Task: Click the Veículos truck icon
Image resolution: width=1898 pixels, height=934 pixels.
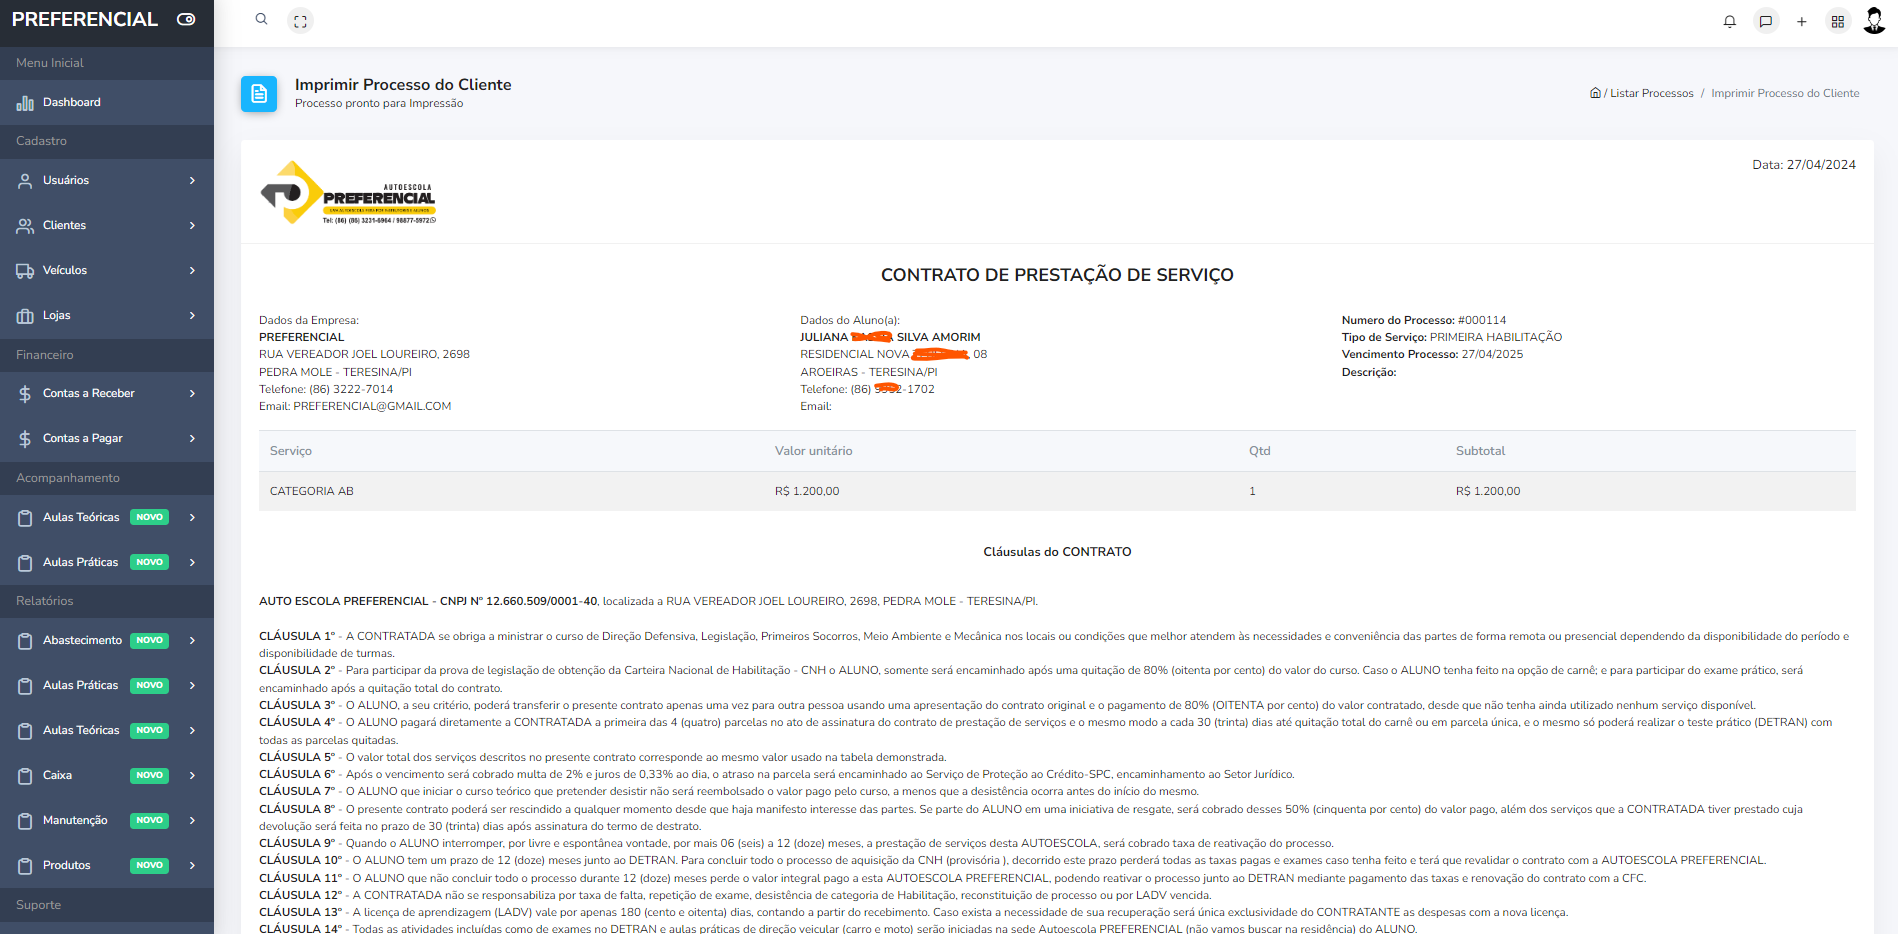Action: click(x=25, y=271)
